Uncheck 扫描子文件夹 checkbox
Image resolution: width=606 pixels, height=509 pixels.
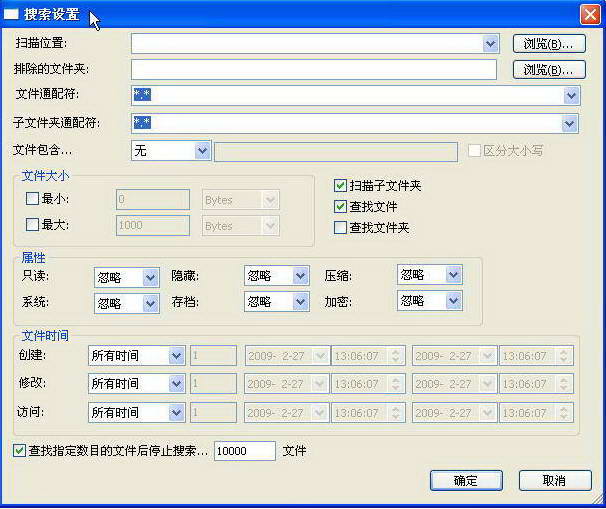340,186
